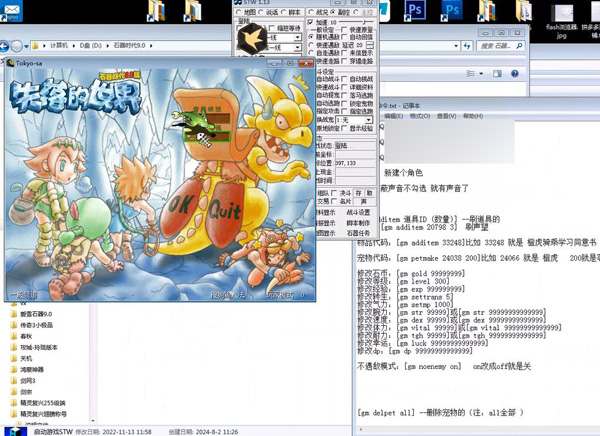Select the 说话 radio button in STW

[x=261, y=12]
